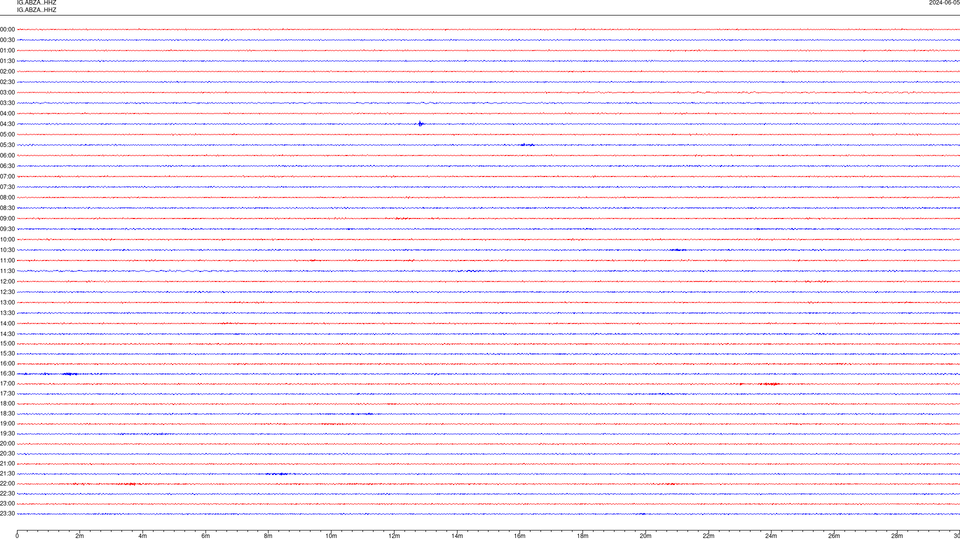Click the 4m tick label on time axis

pos(143,536)
